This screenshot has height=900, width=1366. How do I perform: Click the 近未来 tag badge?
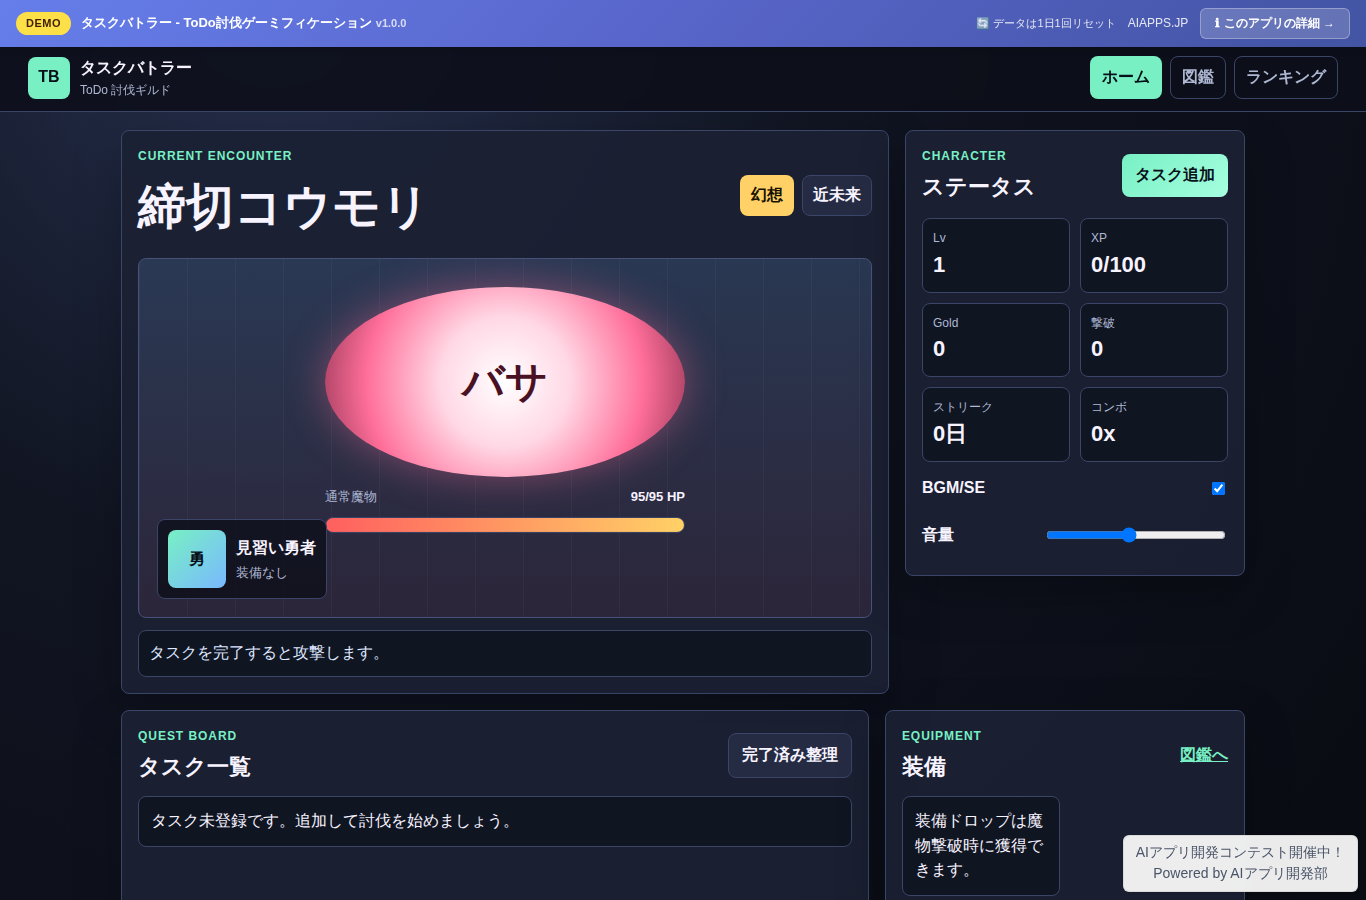[x=837, y=196]
